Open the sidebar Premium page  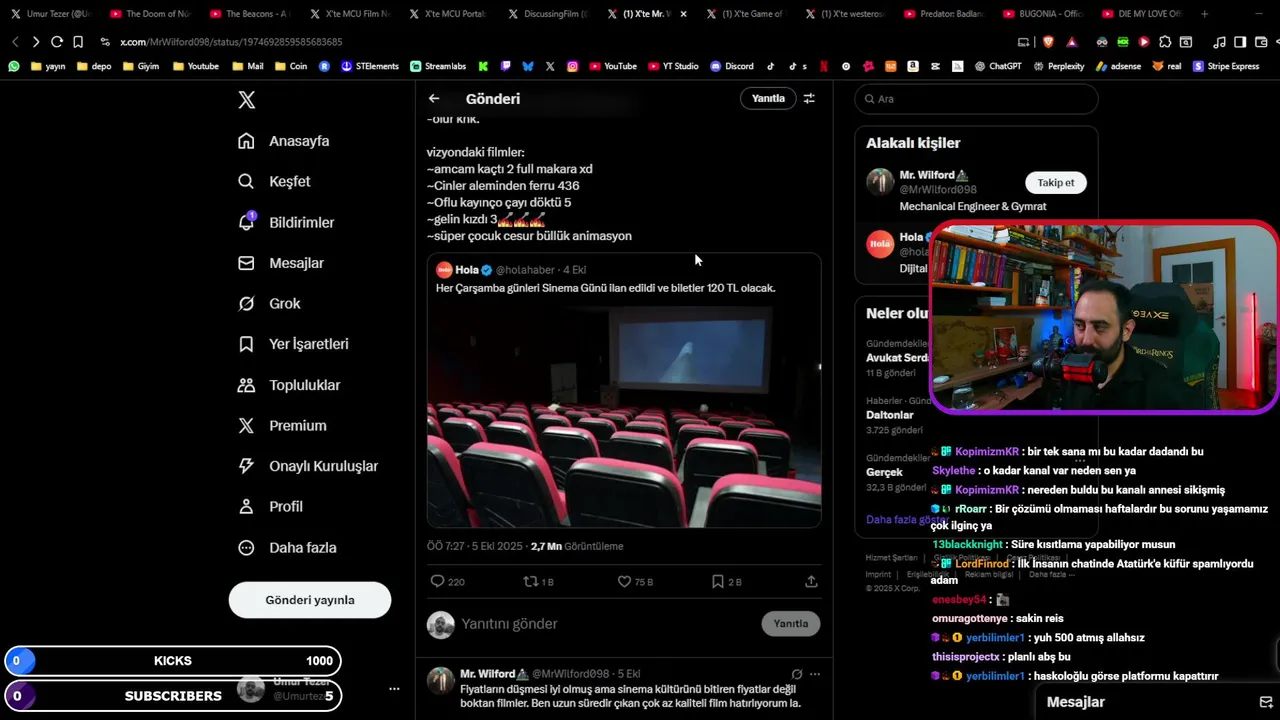282,425
